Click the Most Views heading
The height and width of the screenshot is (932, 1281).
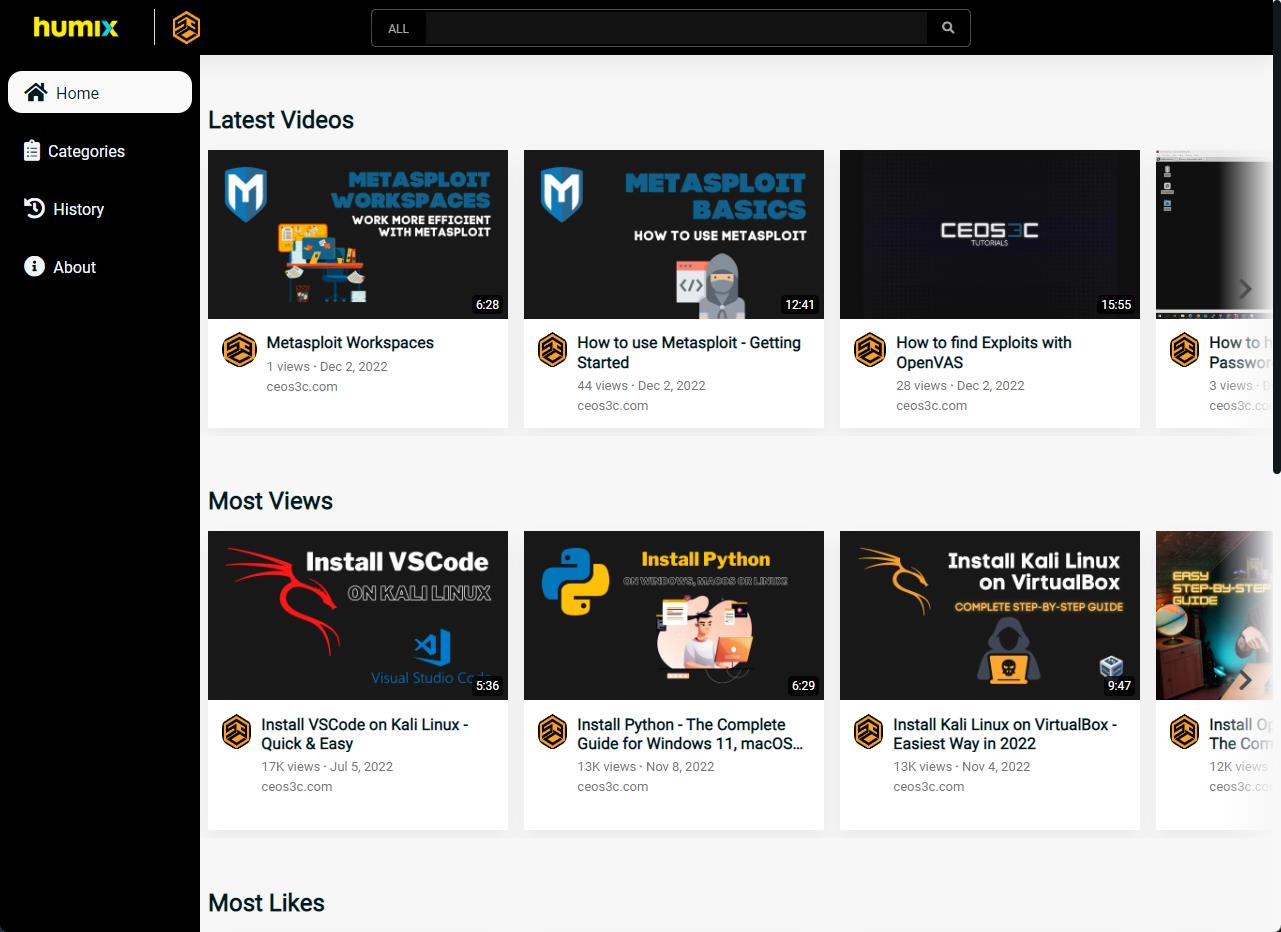point(271,501)
